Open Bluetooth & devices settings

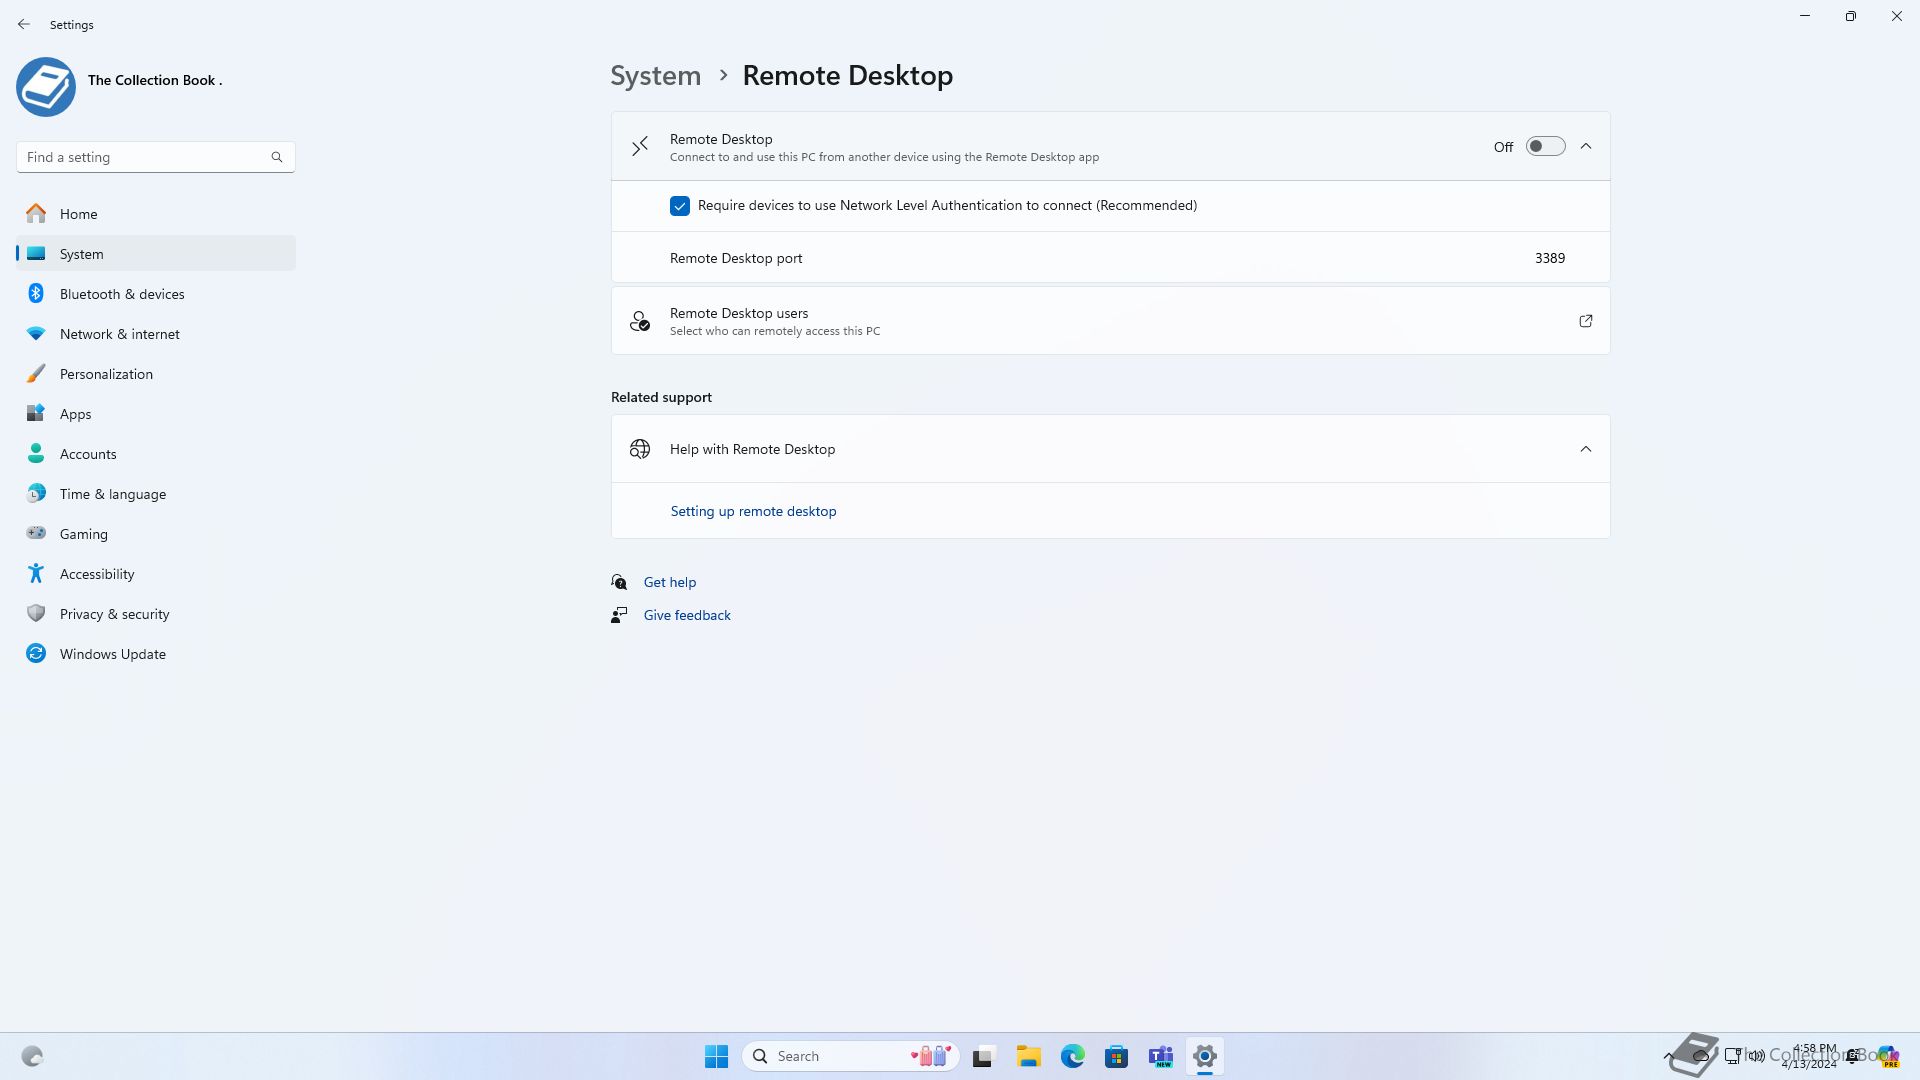click(x=156, y=294)
